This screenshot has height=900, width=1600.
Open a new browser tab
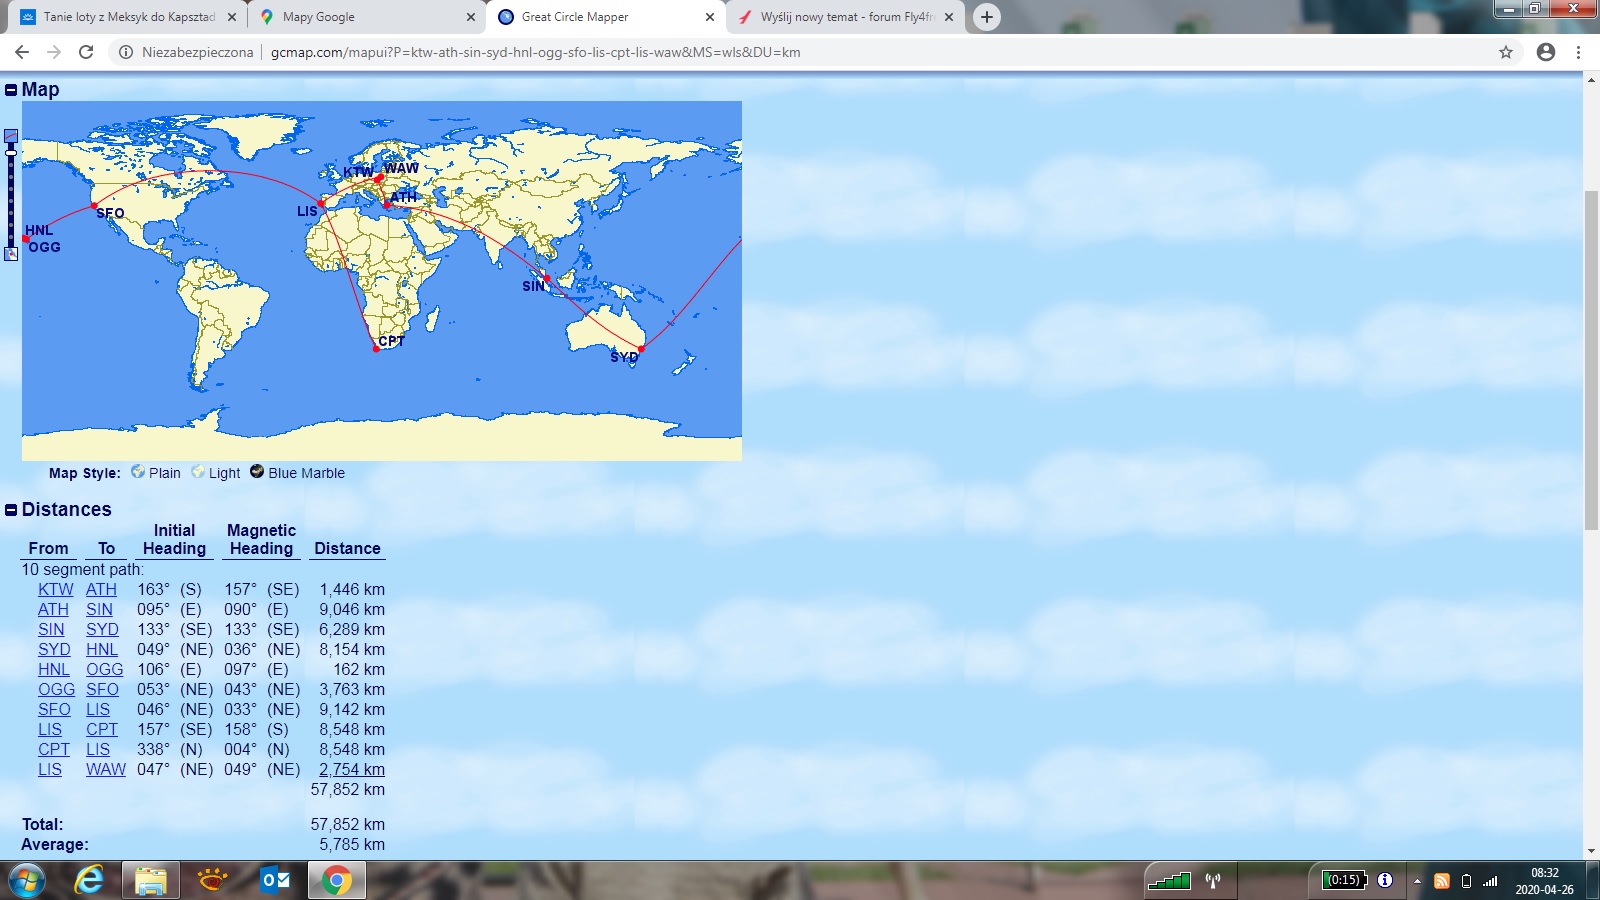click(x=987, y=17)
